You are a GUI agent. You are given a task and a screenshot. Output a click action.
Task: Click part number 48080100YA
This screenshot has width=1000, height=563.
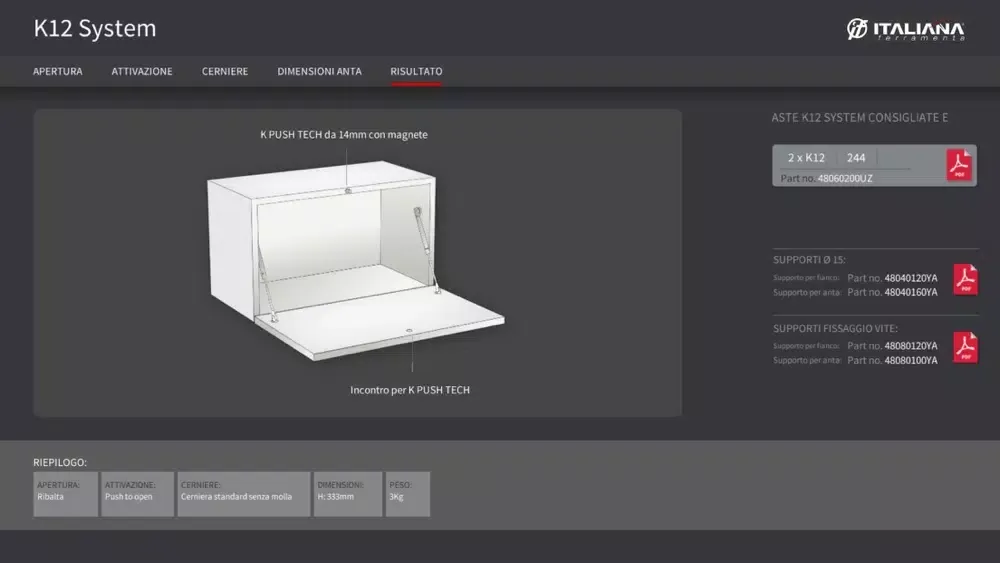(x=911, y=360)
